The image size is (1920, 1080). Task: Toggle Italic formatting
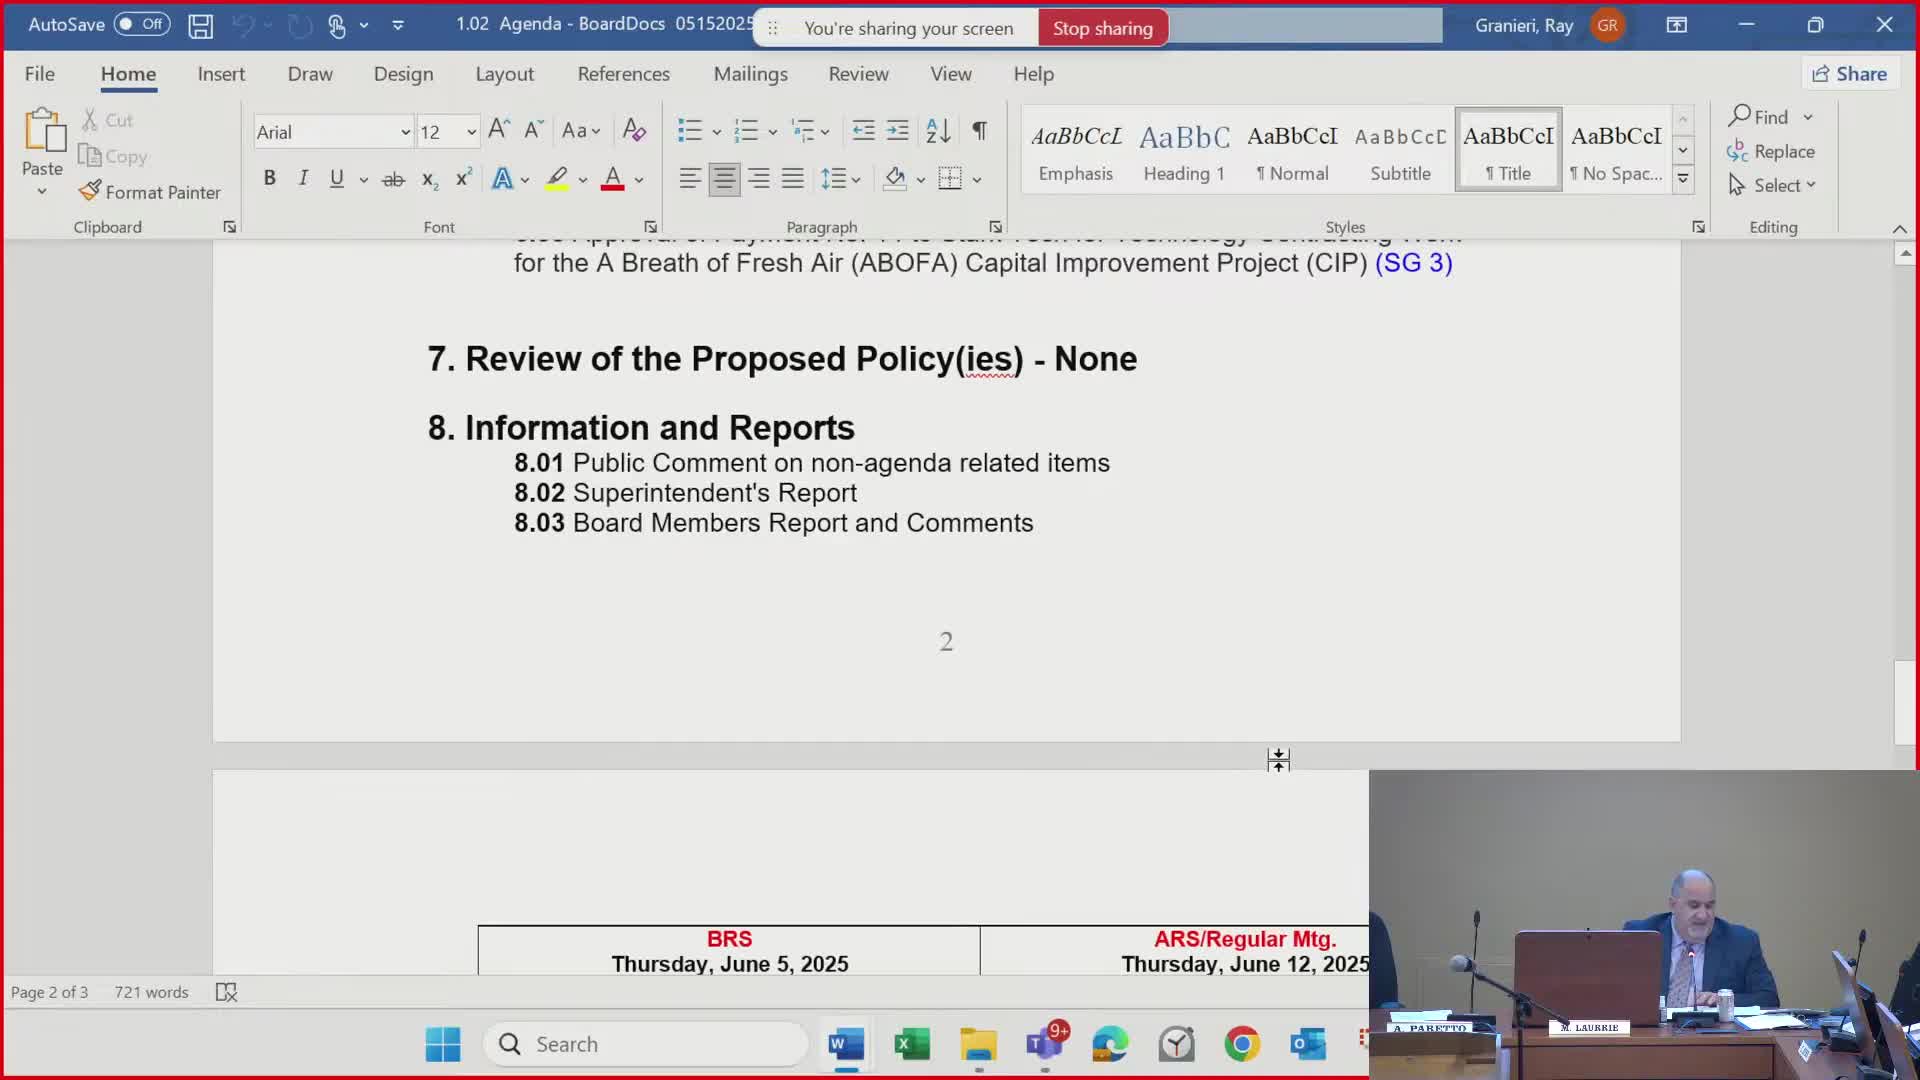pos(303,179)
